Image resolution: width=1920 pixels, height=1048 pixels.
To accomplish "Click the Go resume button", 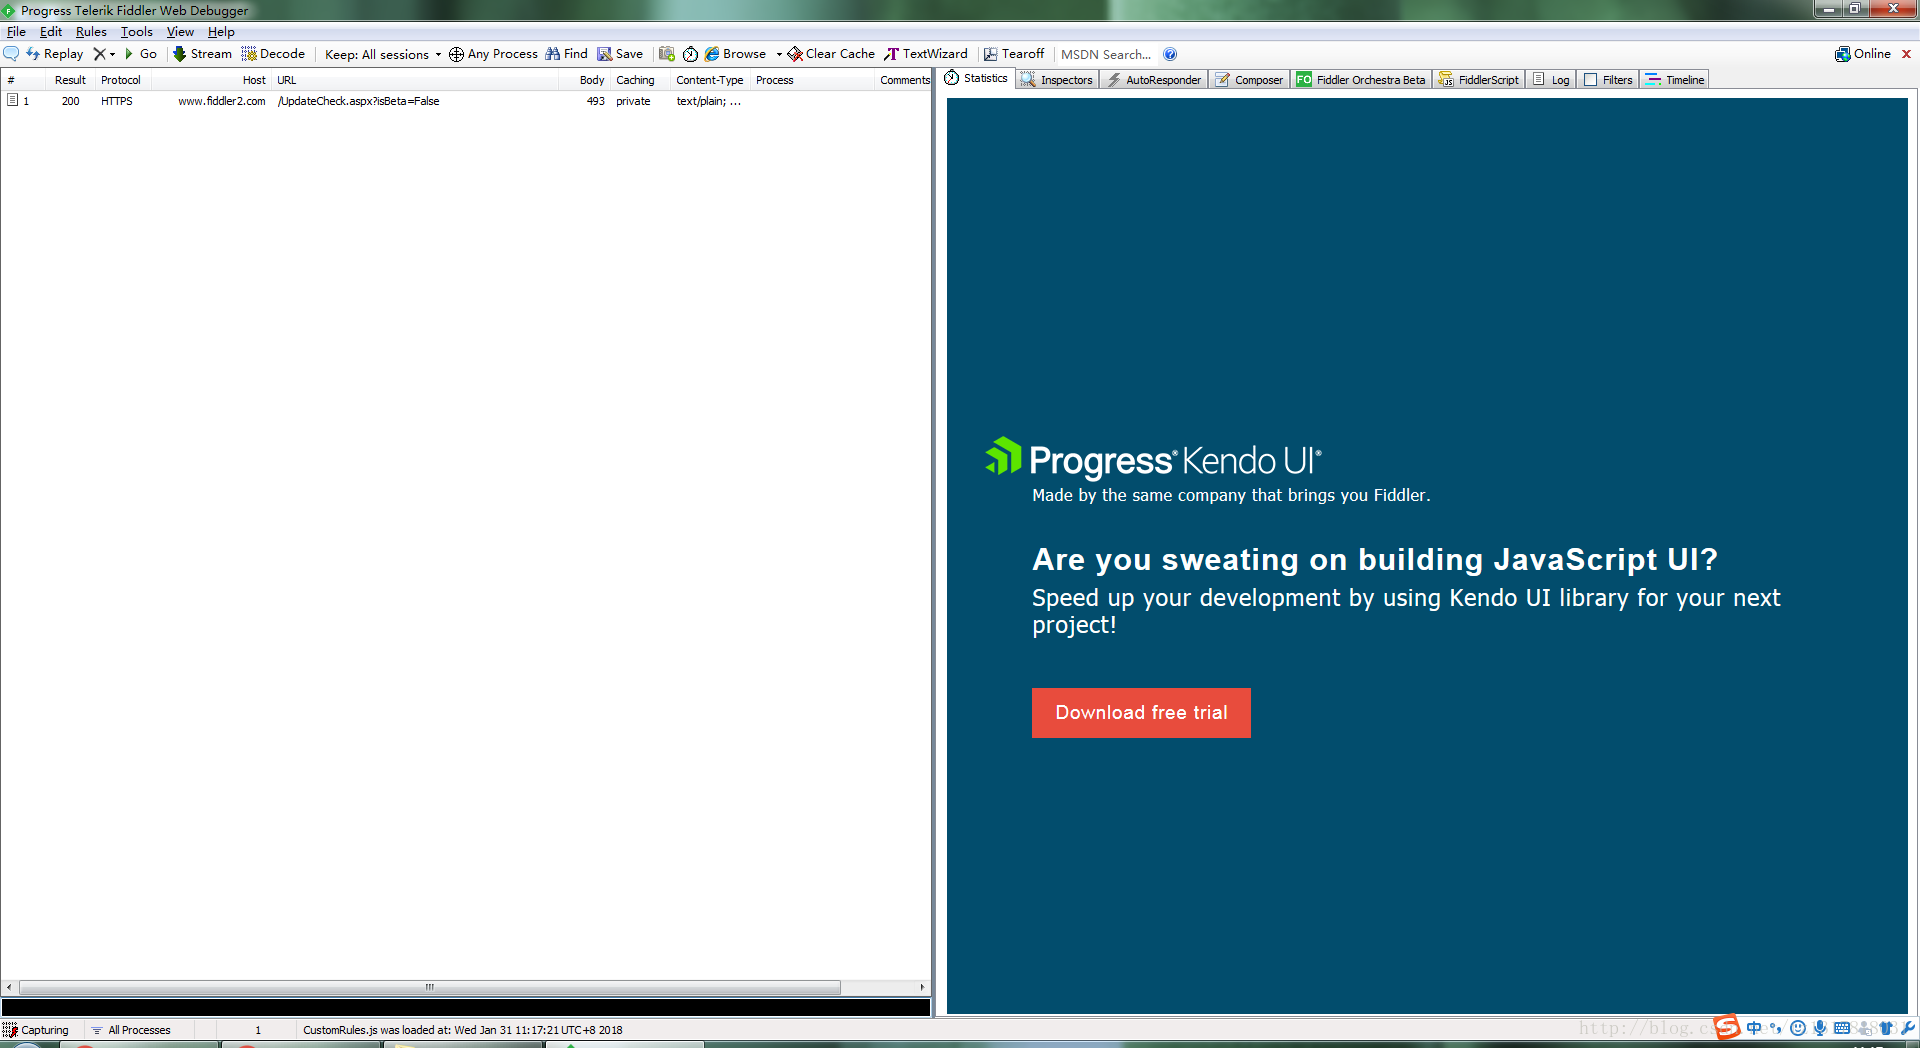I will (x=140, y=54).
